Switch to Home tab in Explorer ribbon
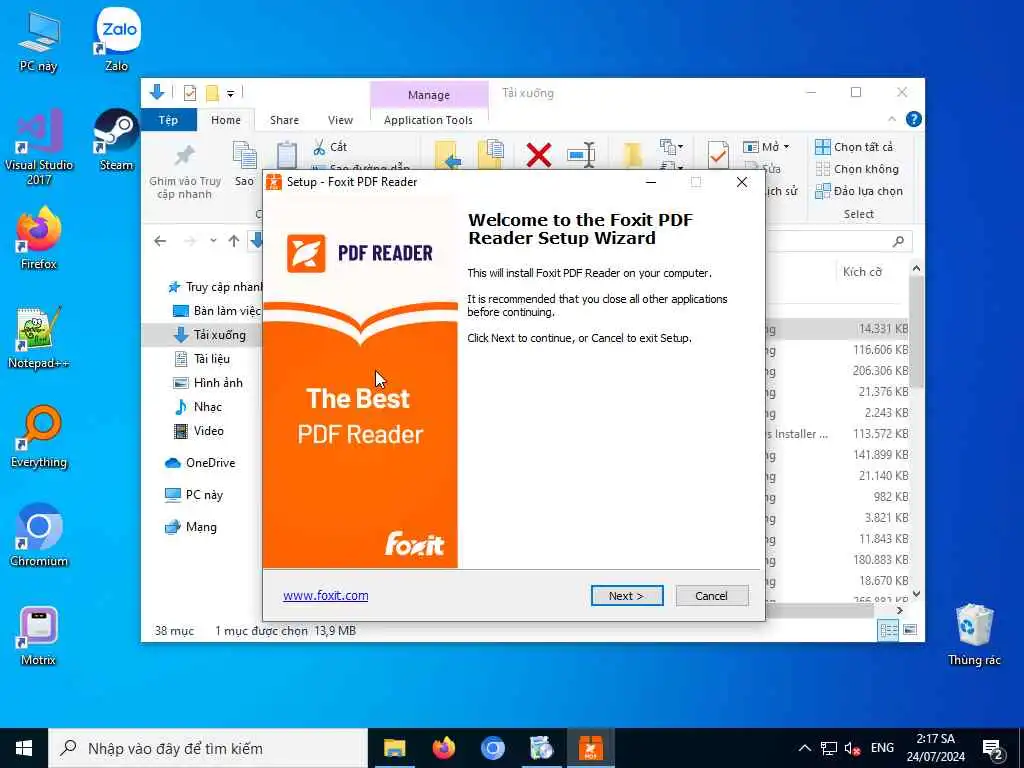Viewport: 1024px width, 768px height. tap(225, 120)
